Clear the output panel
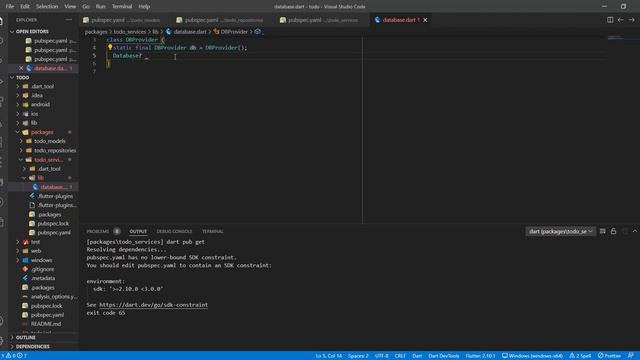Screen dimensions: 640x360 click(602, 231)
